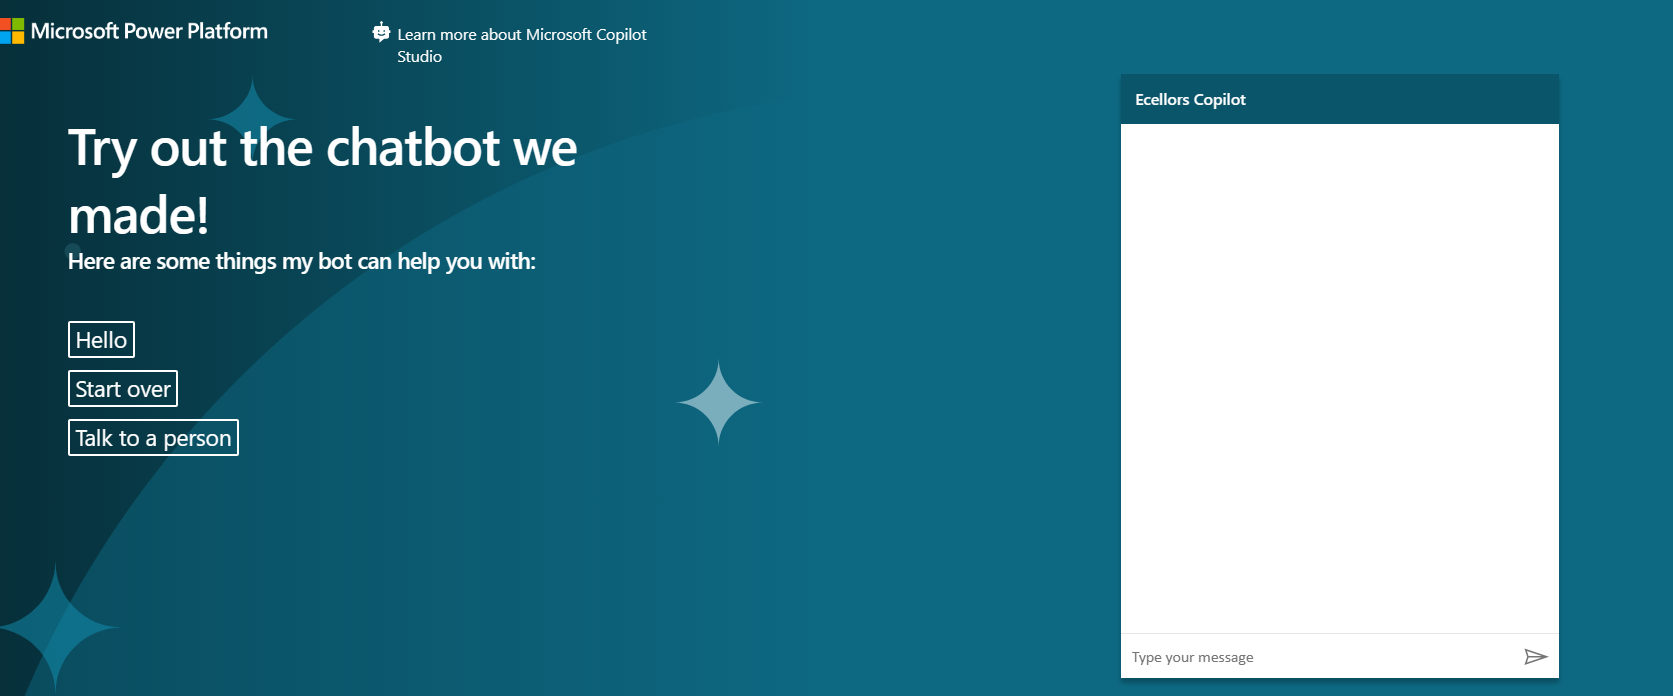Click the sparkle star behind the heading

tap(252, 112)
